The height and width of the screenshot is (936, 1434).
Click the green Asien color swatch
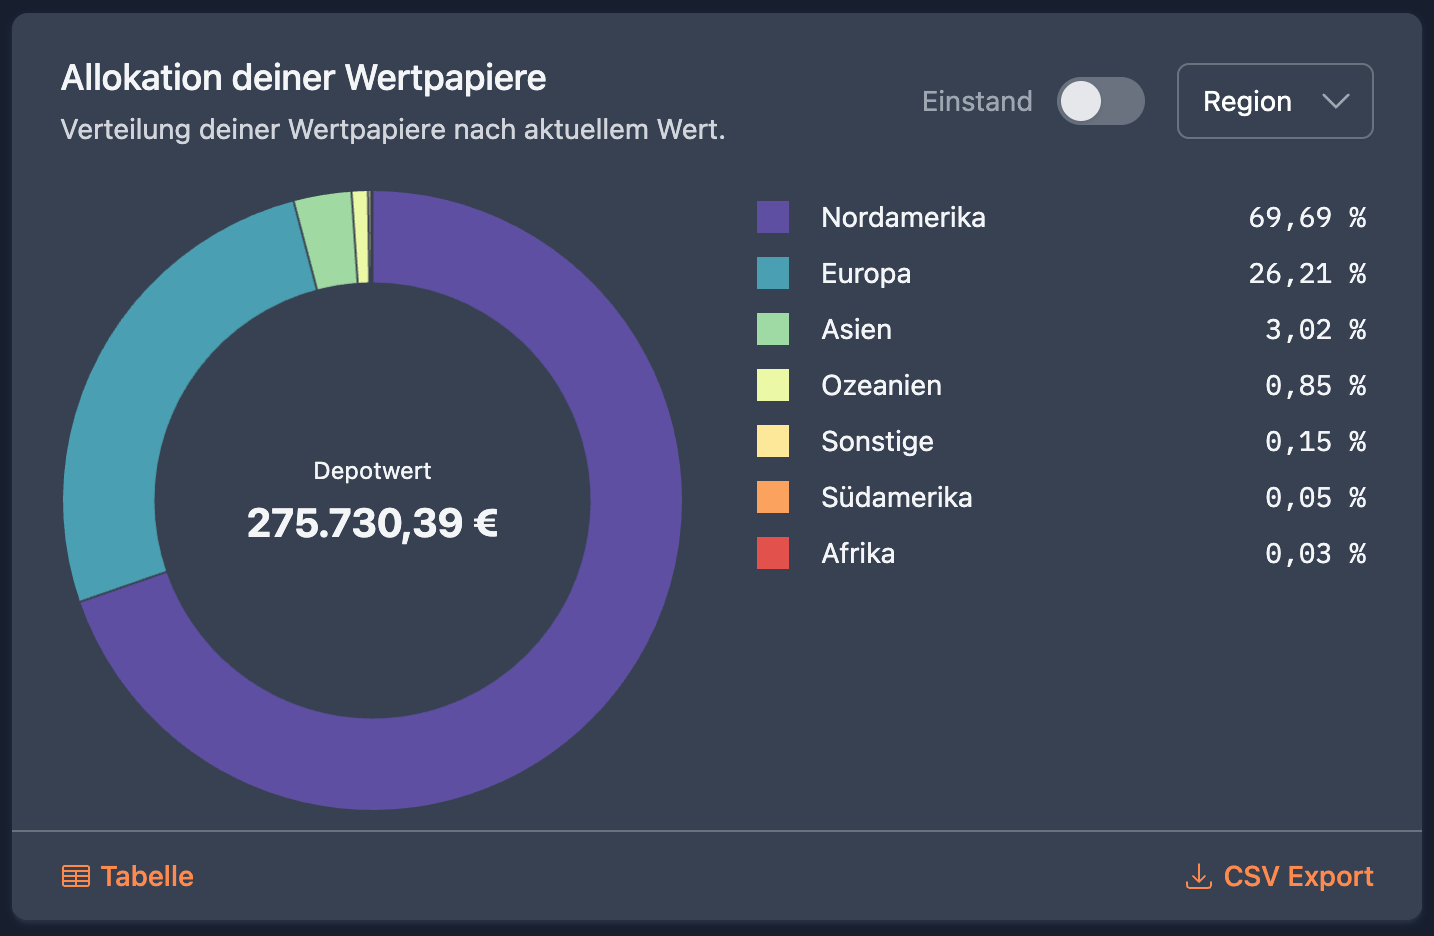(x=773, y=329)
